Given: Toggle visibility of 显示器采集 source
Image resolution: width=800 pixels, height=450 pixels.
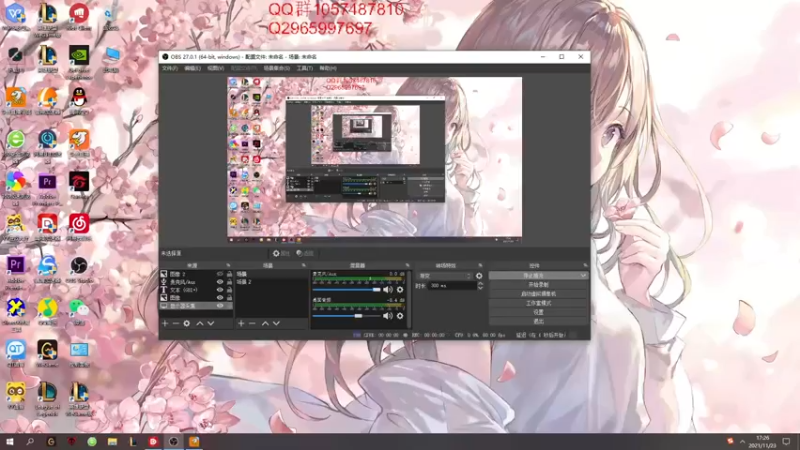Looking at the screenshot, I should 220,306.
